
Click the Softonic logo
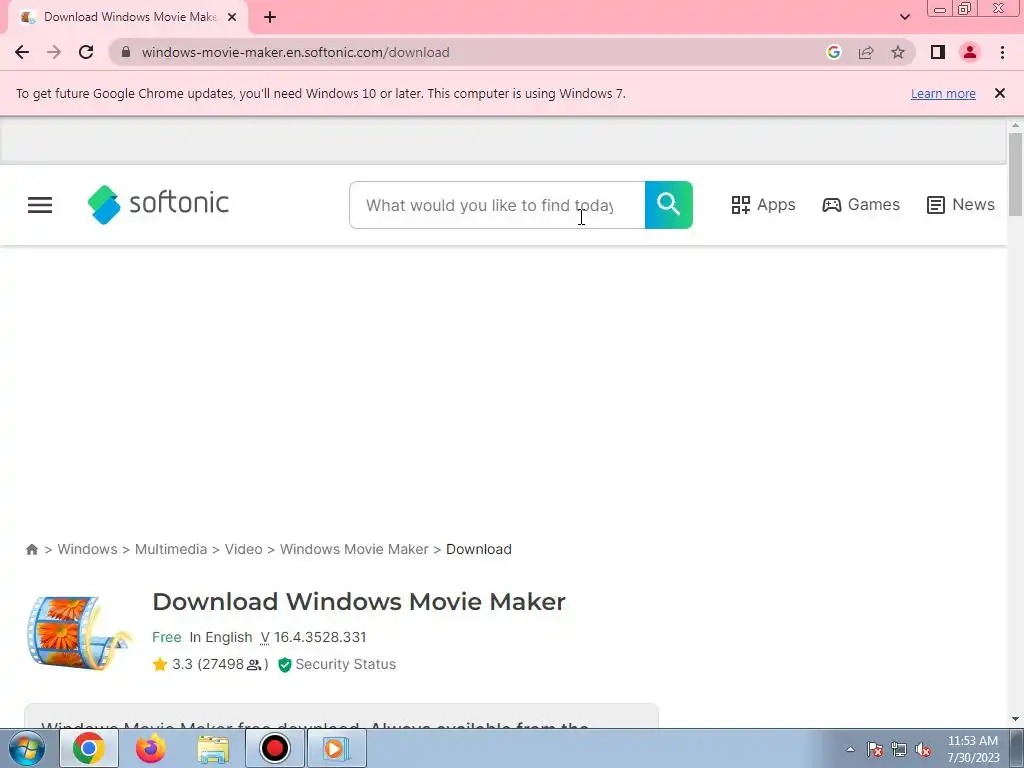click(158, 204)
